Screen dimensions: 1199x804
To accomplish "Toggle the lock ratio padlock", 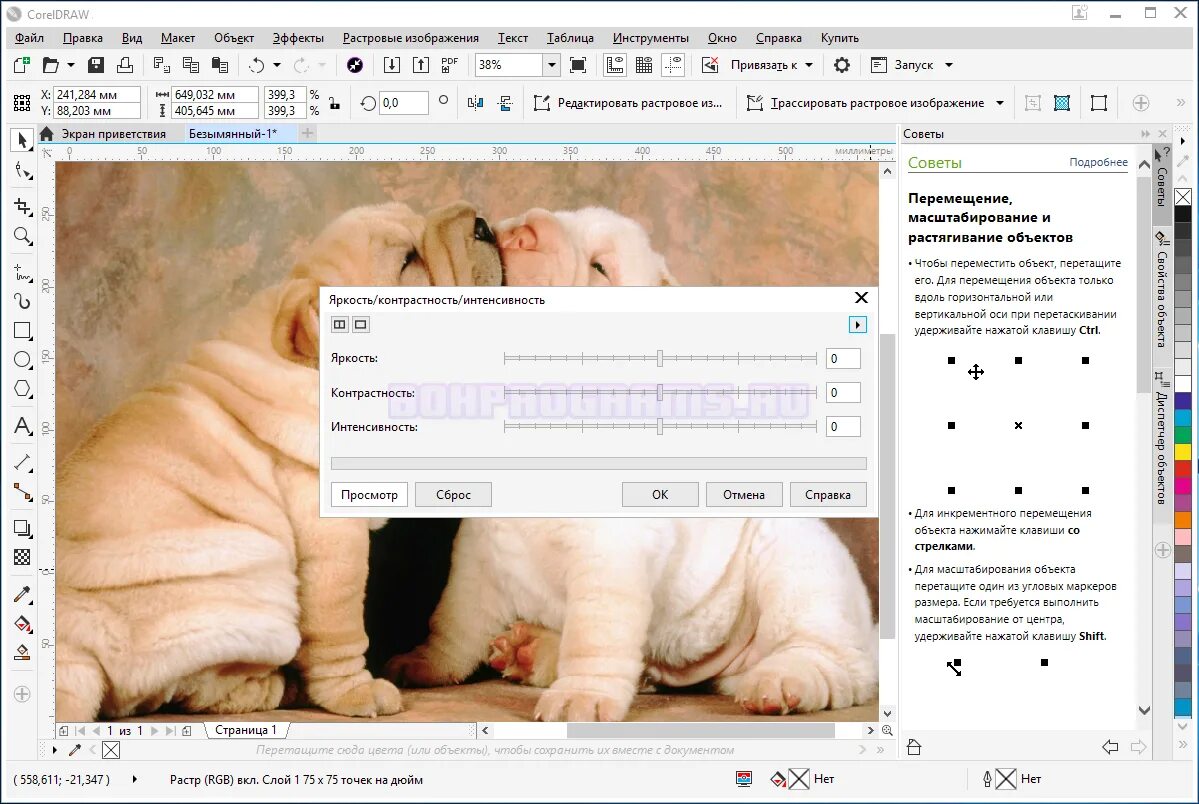I will point(334,103).
